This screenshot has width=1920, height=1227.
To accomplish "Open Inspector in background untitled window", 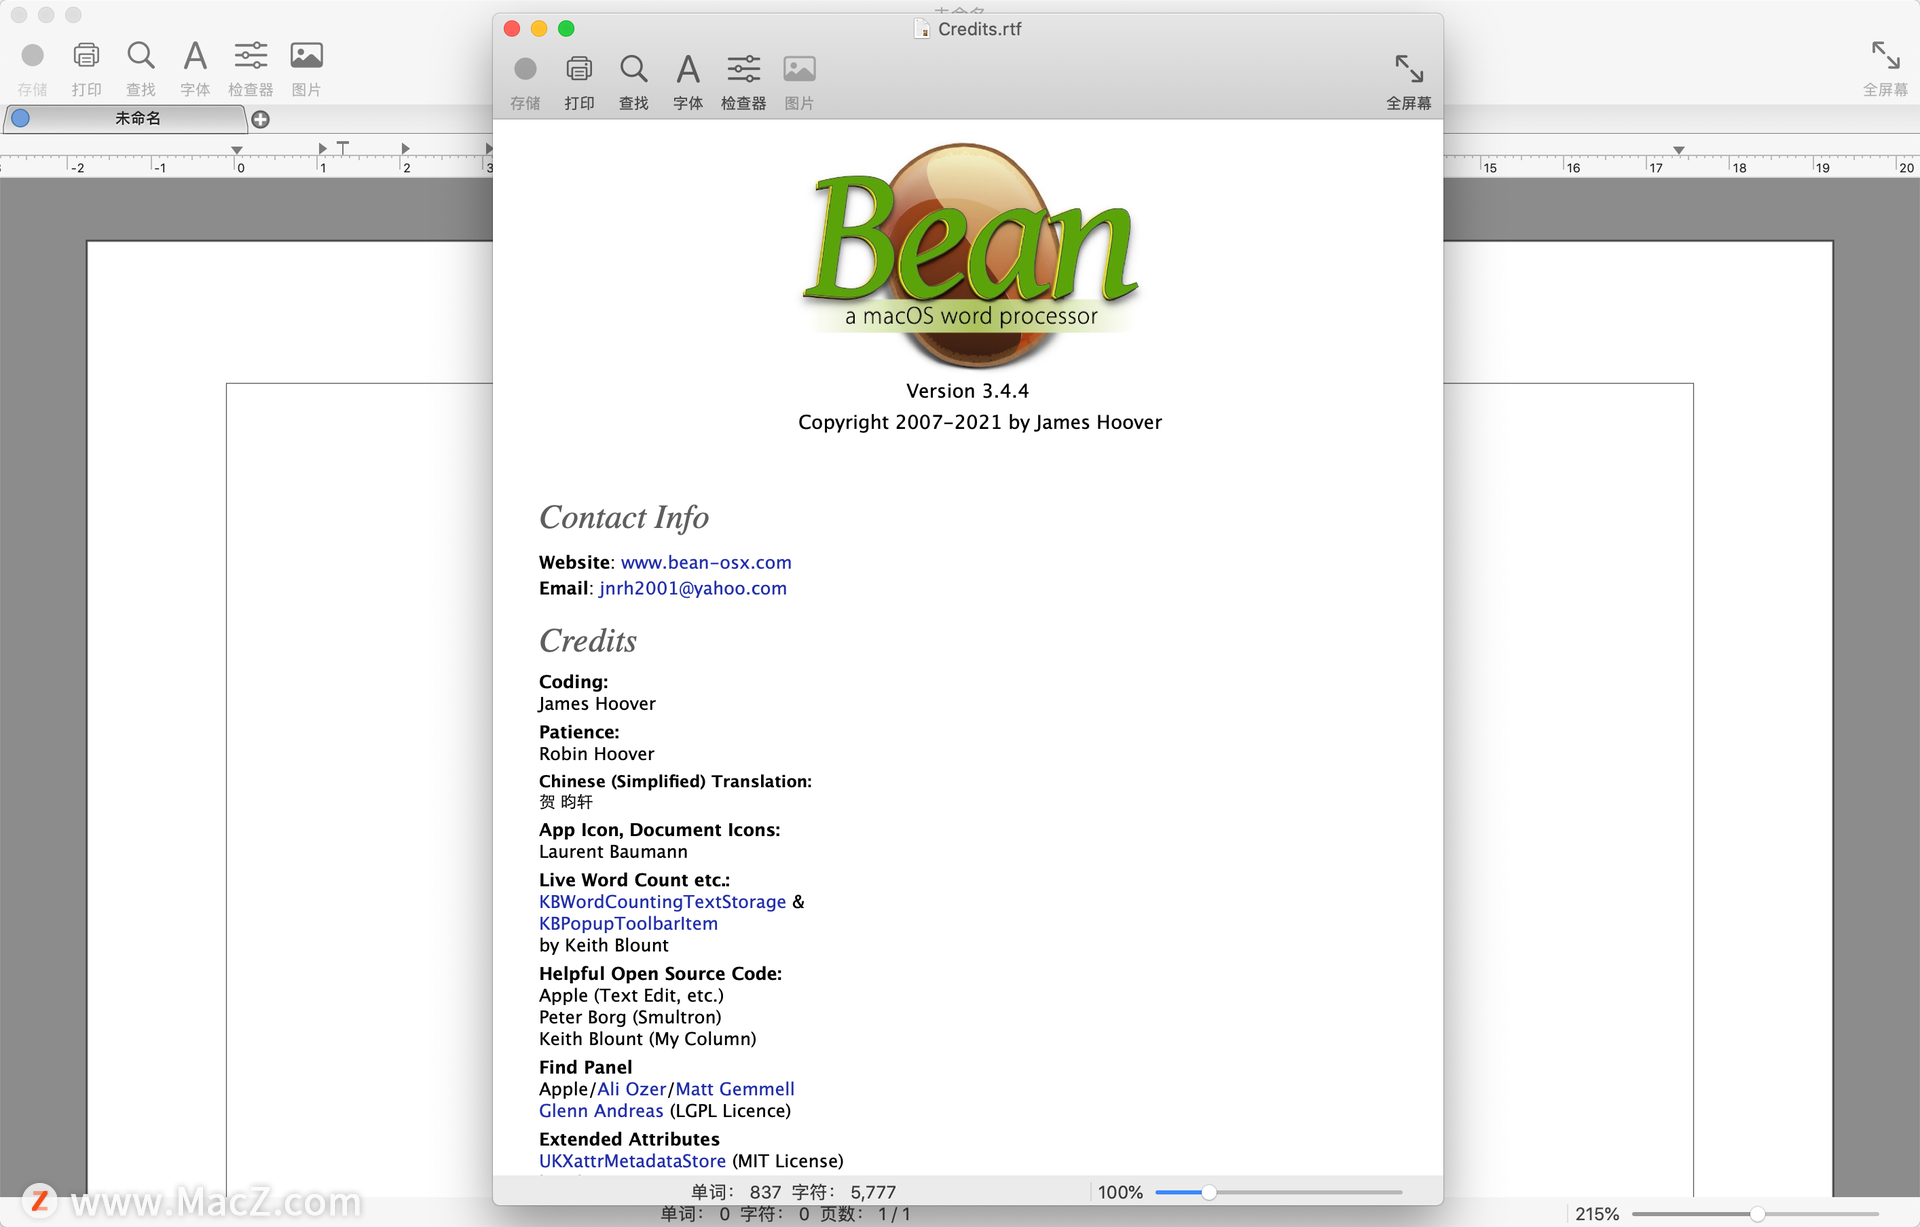I will (x=251, y=55).
